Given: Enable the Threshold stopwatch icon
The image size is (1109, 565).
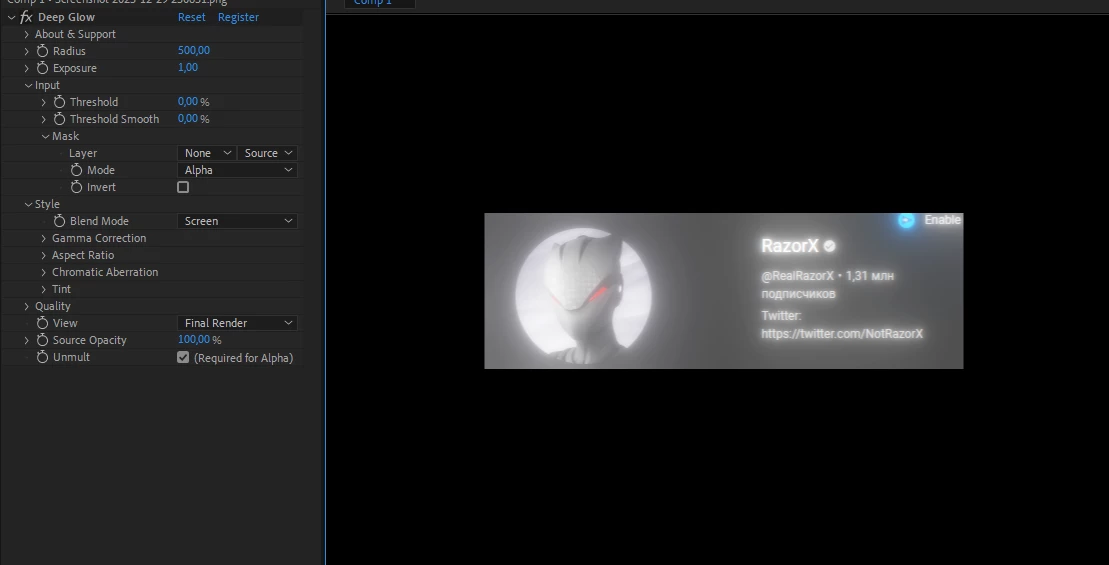Looking at the screenshot, I should tap(59, 102).
